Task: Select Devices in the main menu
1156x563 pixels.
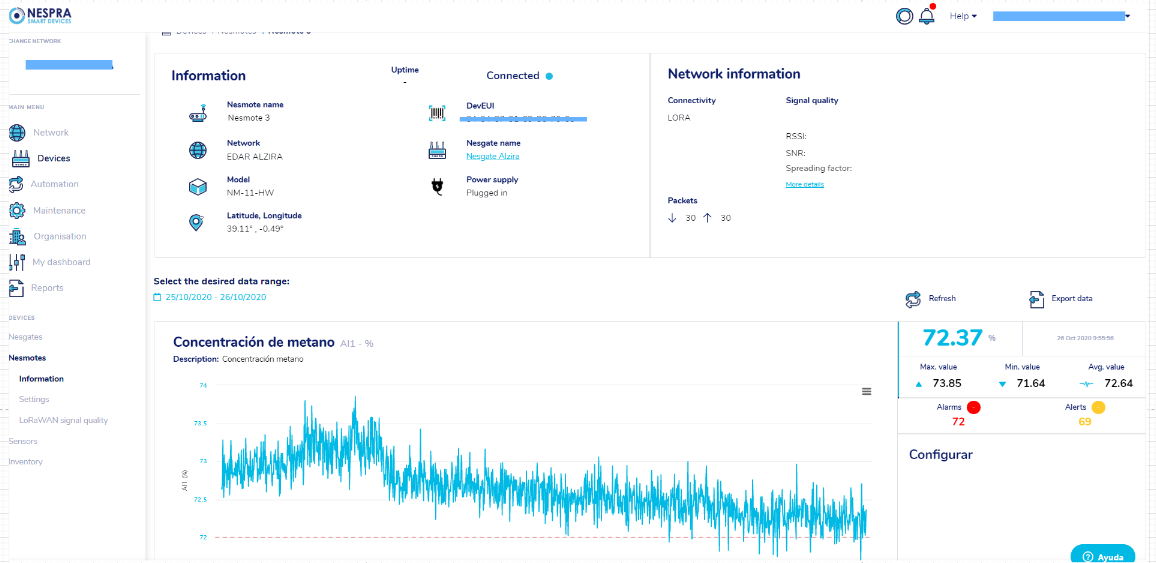Action: click(x=53, y=158)
